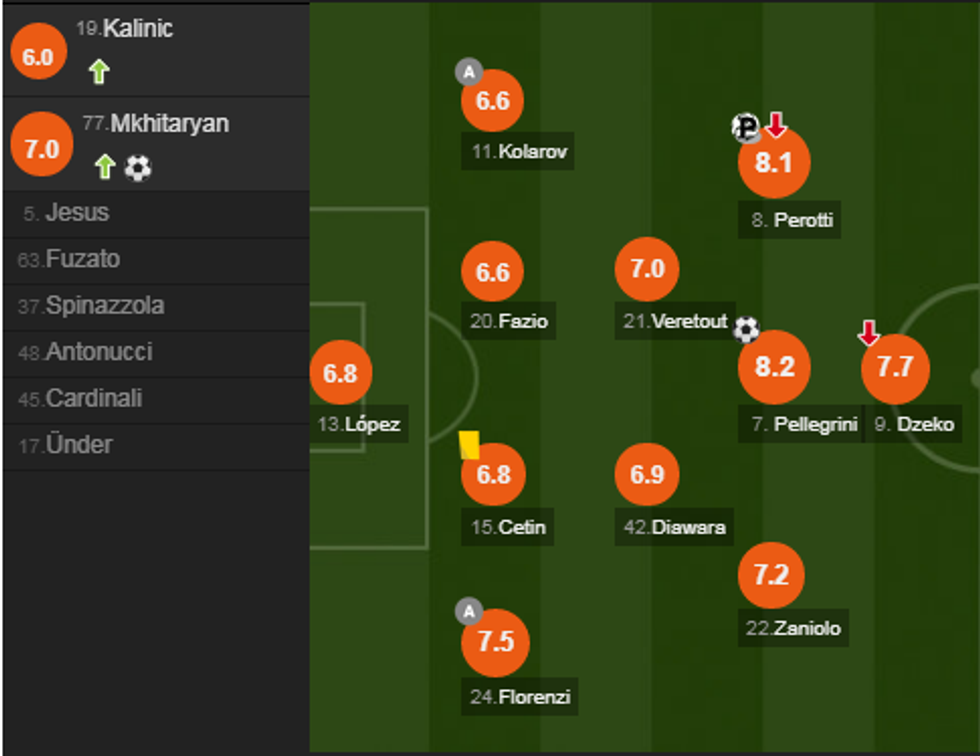Click Mkhitaryan's green substituted-on arrow
The image size is (980, 756).
pyautogui.click(x=106, y=167)
